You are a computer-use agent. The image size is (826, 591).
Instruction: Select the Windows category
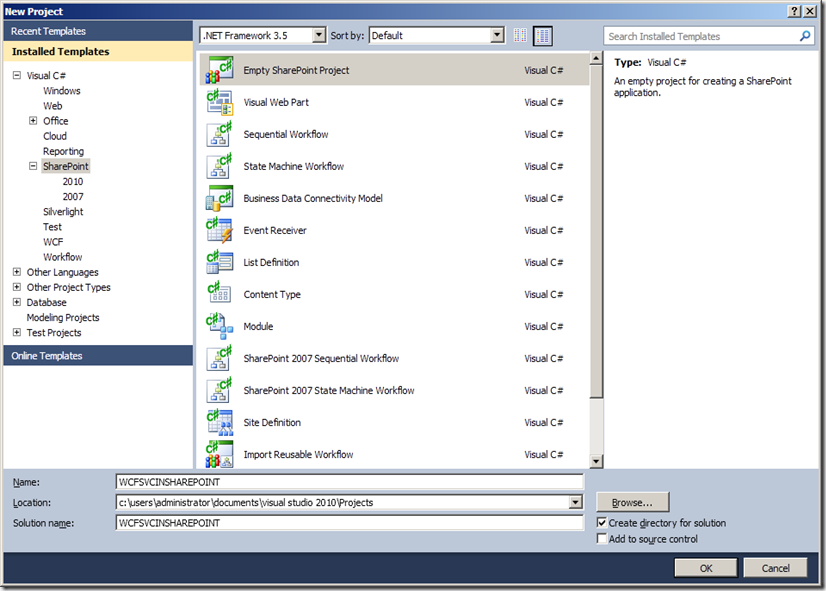(62, 91)
